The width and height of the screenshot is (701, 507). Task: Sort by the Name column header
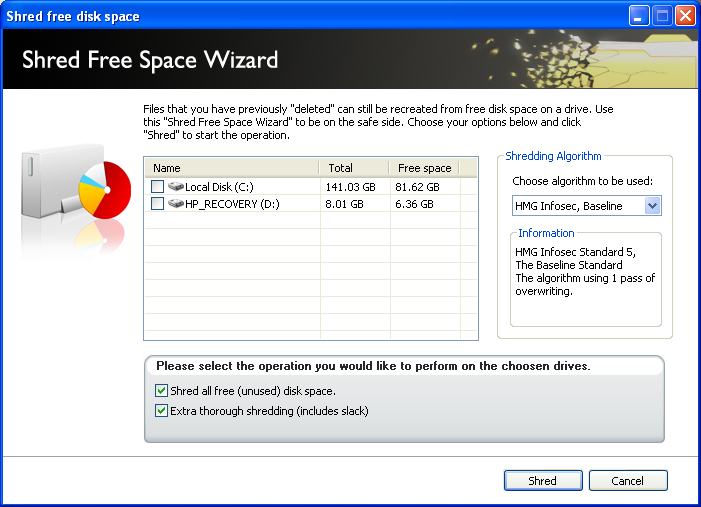point(232,168)
